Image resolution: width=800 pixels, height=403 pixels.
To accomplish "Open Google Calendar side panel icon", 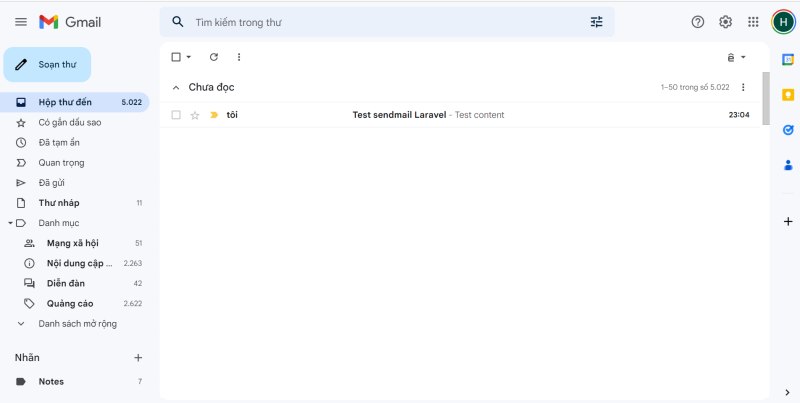I will (x=788, y=60).
